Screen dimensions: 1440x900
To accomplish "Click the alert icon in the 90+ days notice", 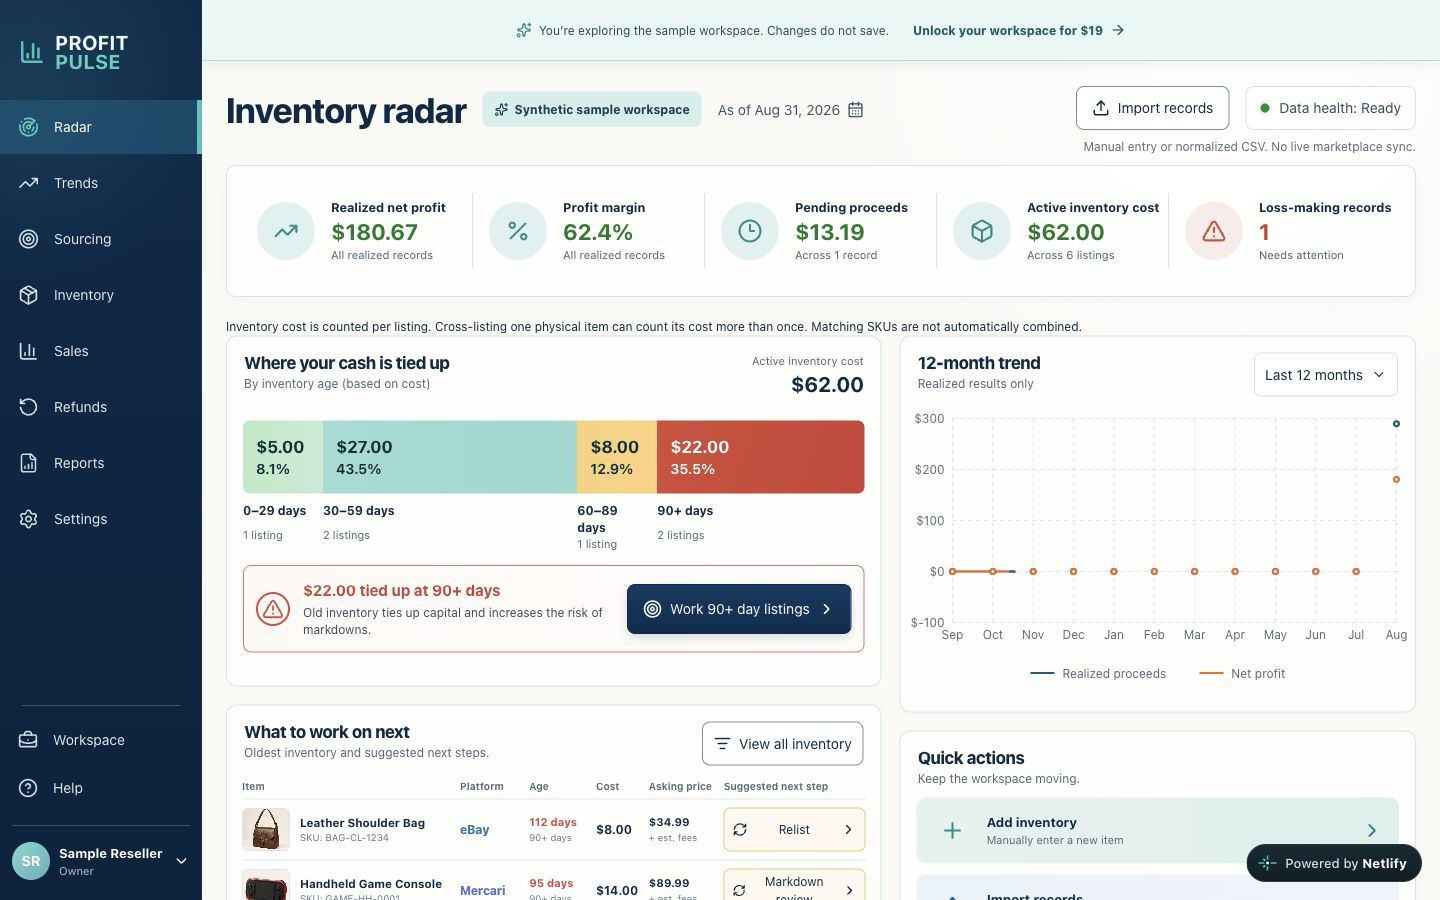I will (273, 609).
